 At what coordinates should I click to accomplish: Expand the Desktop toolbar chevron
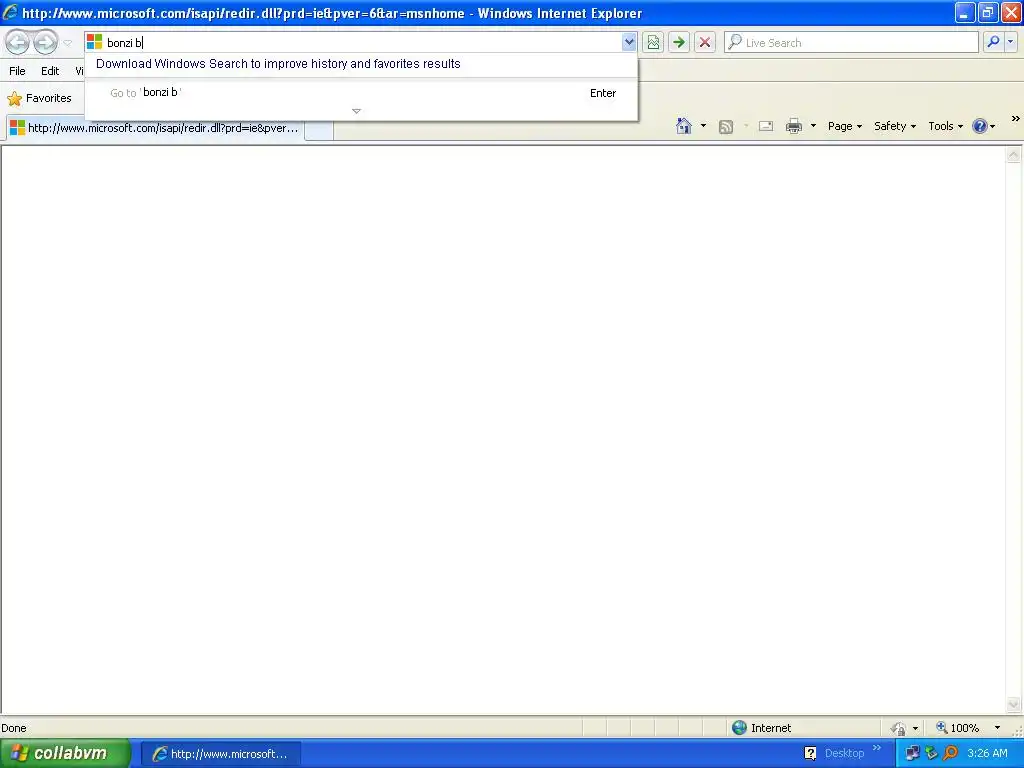pos(876,748)
